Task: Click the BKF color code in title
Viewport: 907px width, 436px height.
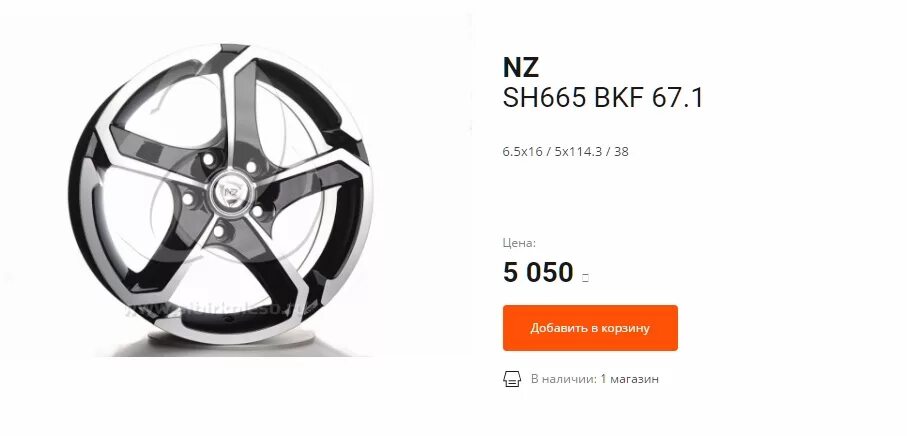Action: pyautogui.click(x=619, y=98)
